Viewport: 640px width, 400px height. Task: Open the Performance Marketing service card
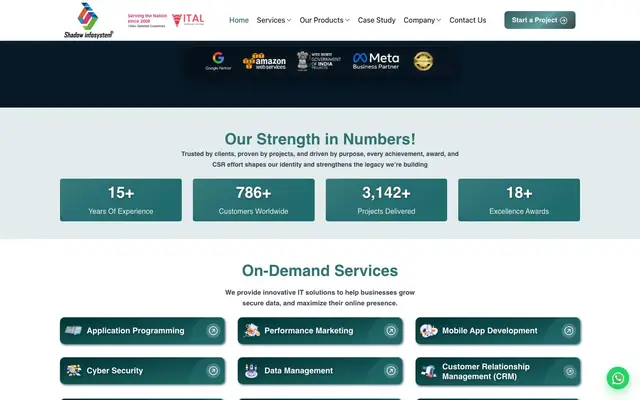click(x=320, y=331)
